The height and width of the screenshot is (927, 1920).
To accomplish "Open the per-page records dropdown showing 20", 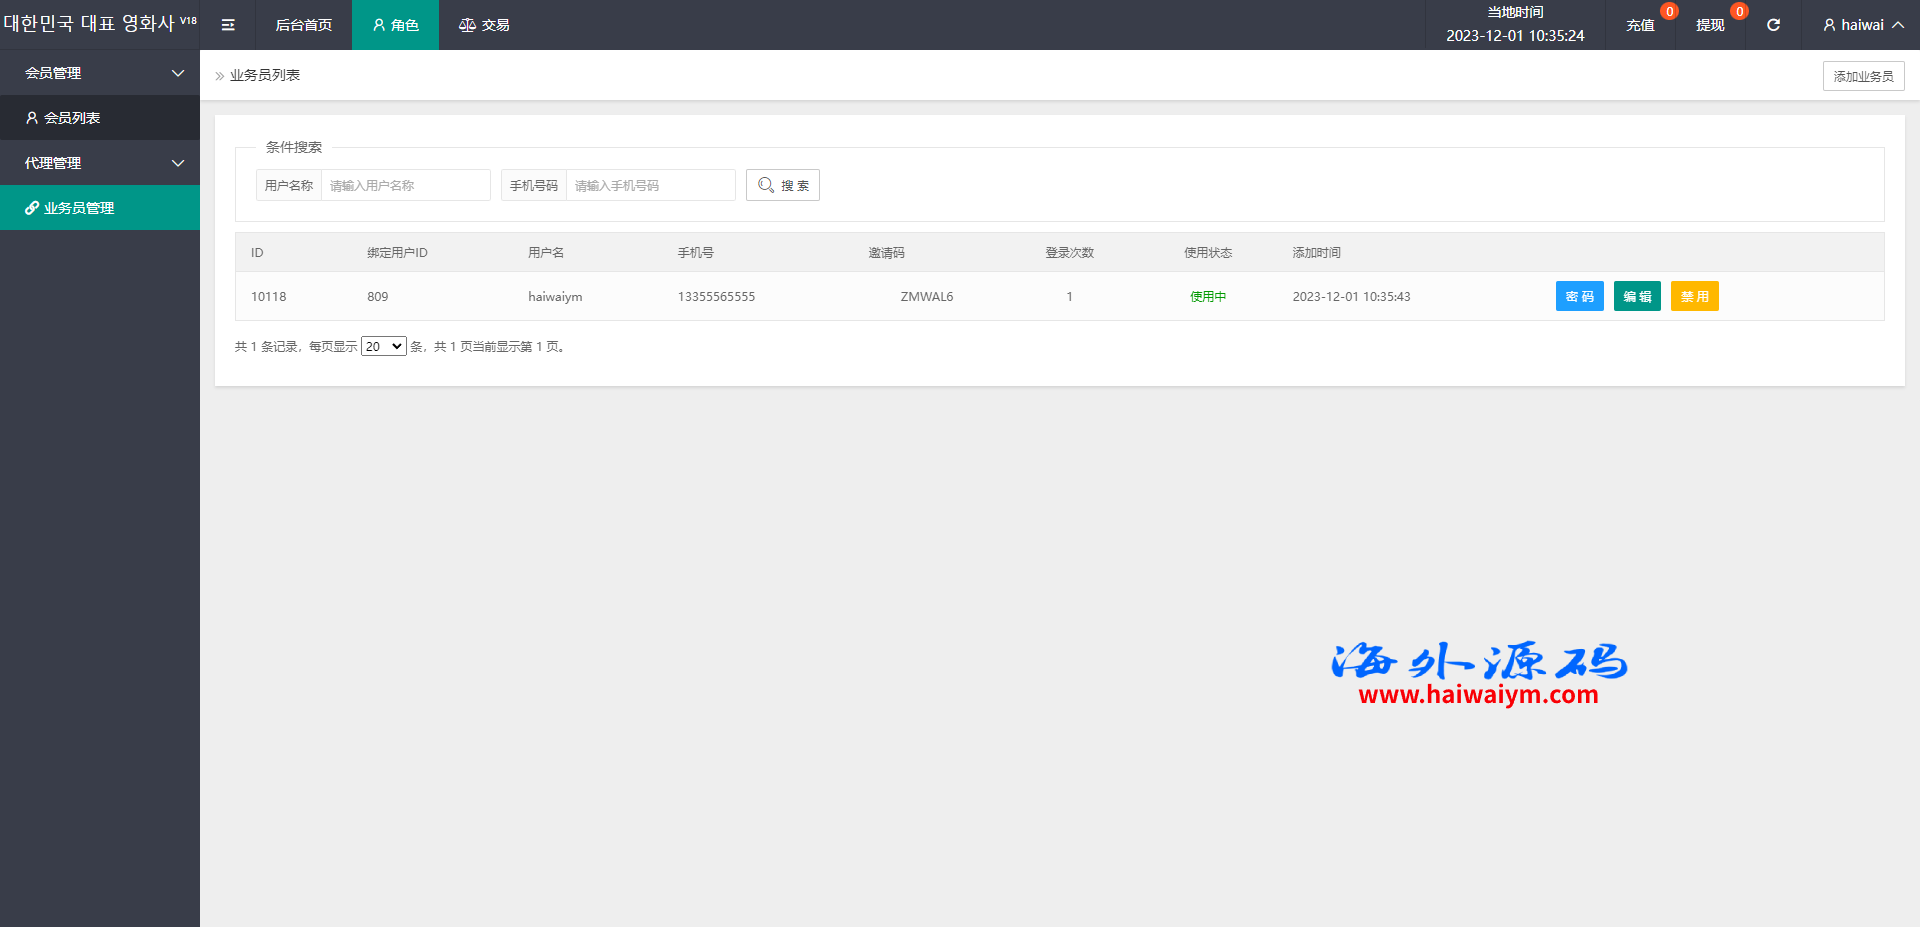I will [383, 346].
